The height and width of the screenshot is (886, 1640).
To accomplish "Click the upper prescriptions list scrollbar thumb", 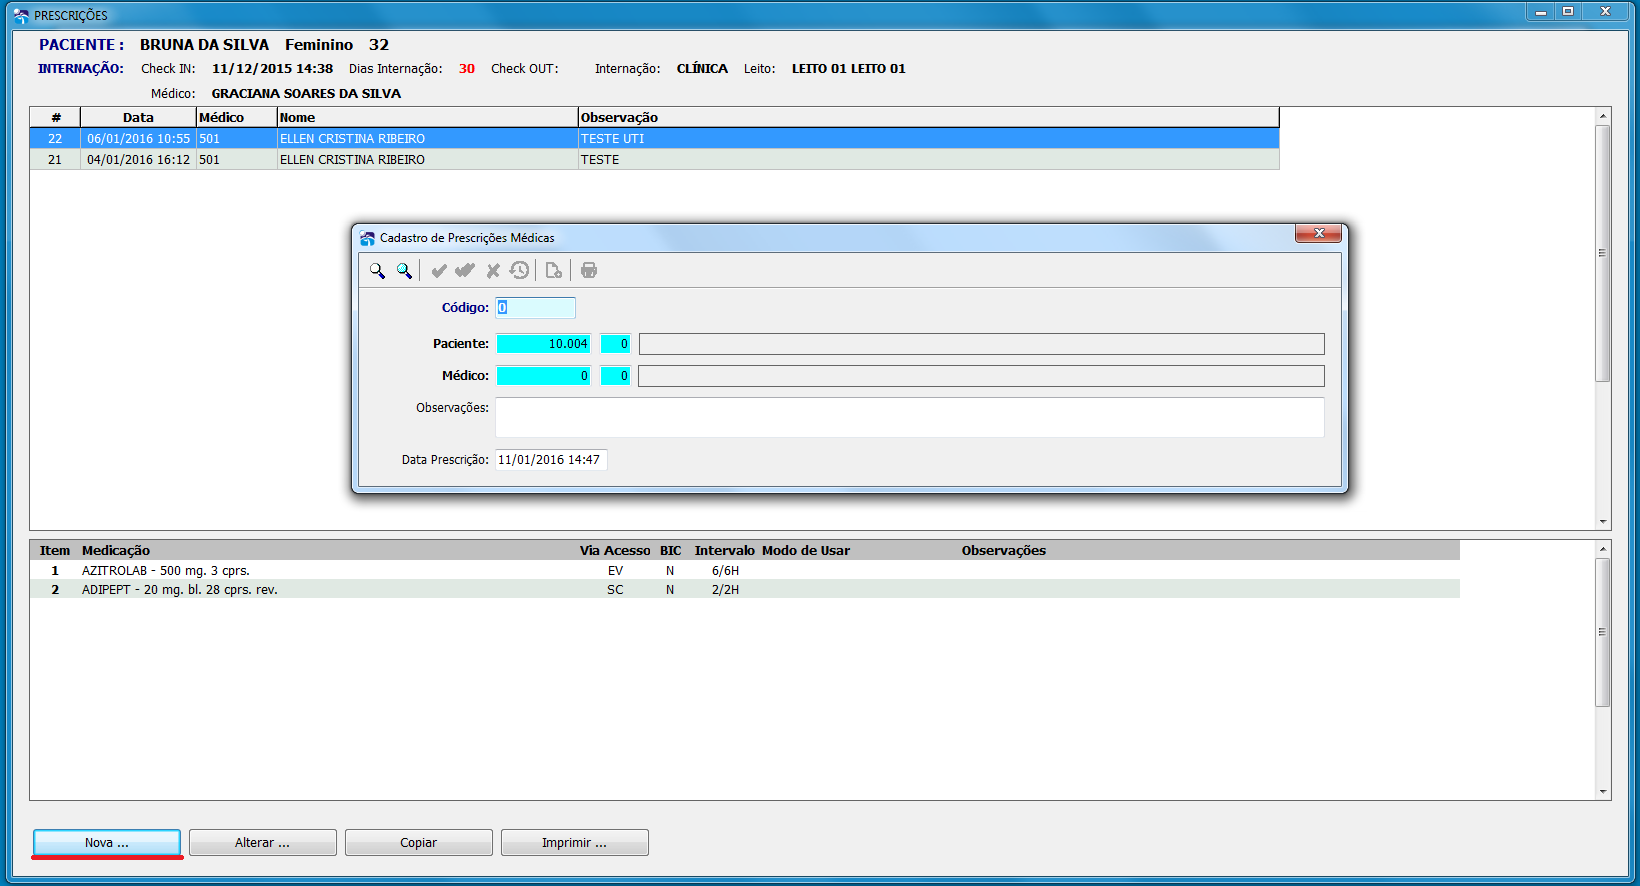I will pos(1603,253).
